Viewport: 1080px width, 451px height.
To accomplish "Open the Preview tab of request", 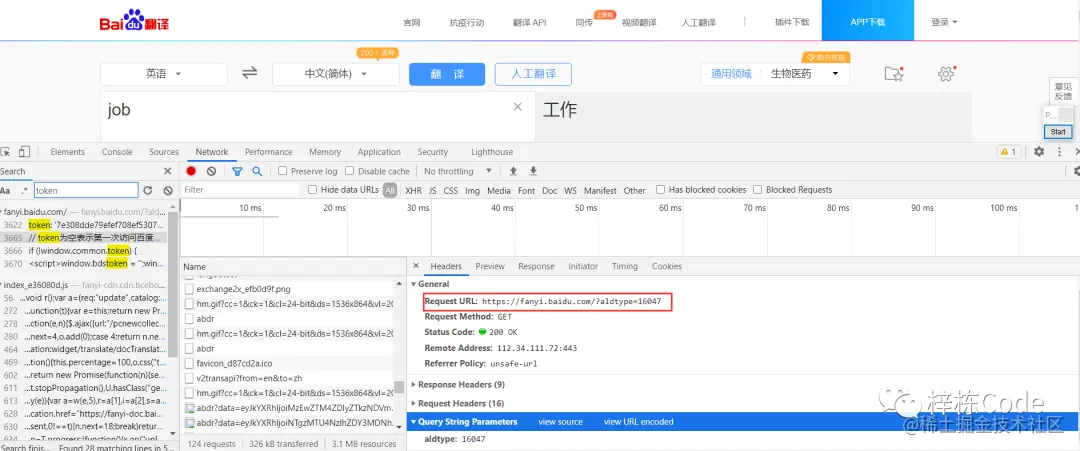I will (490, 266).
